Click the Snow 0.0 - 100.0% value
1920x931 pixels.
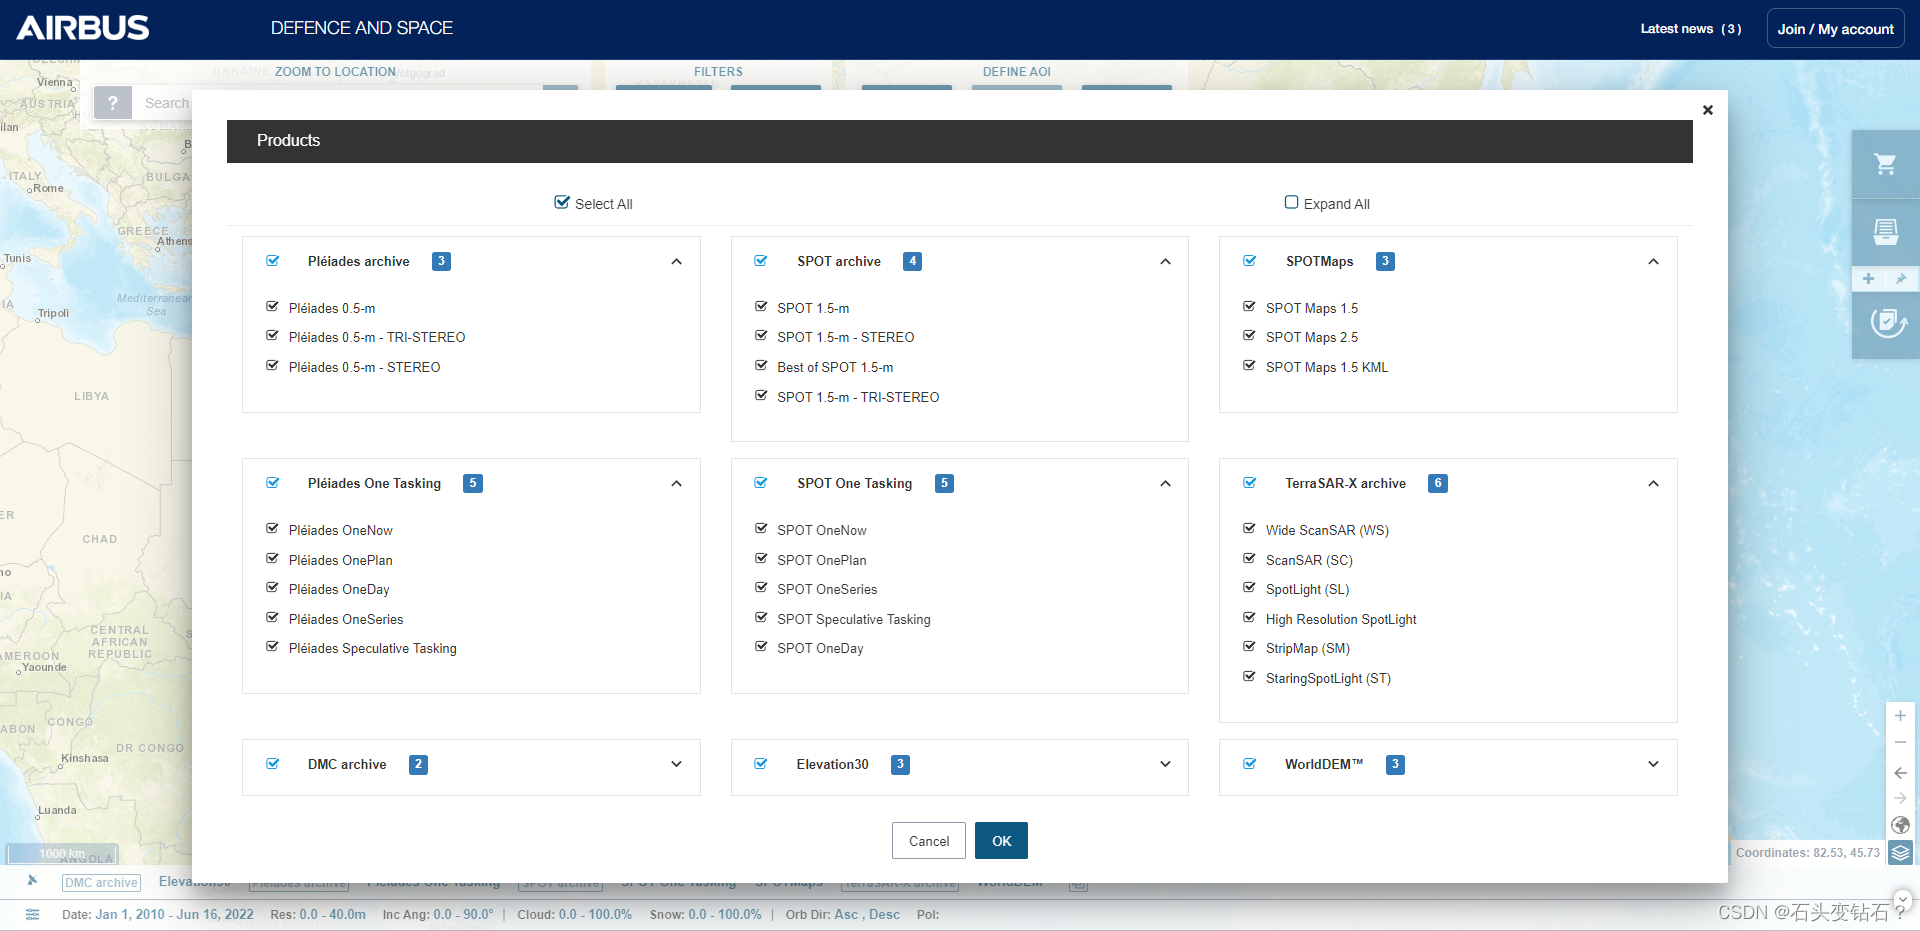tap(725, 915)
